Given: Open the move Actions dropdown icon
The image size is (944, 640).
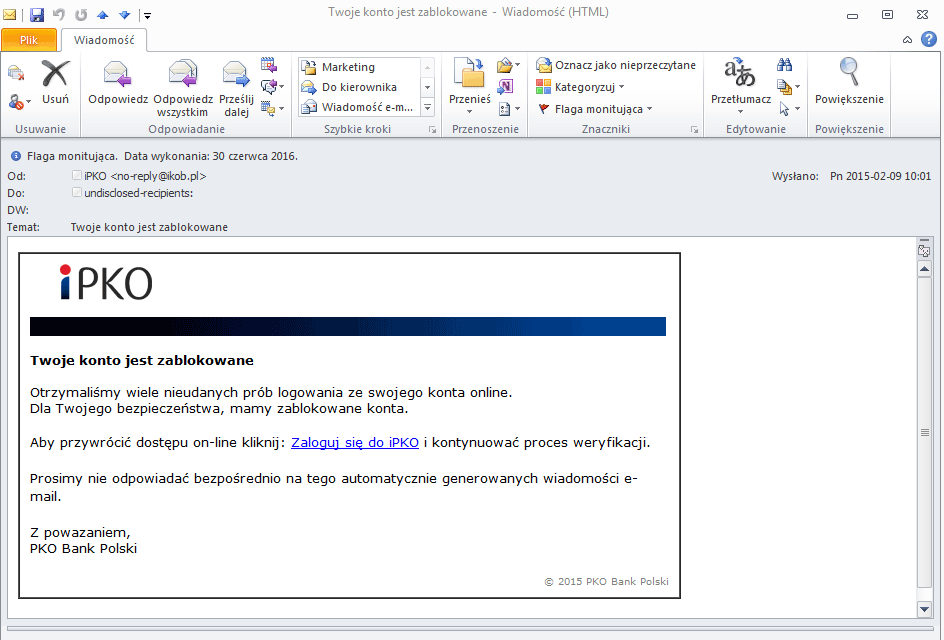Looking at the screenshot, I should 509,109.
